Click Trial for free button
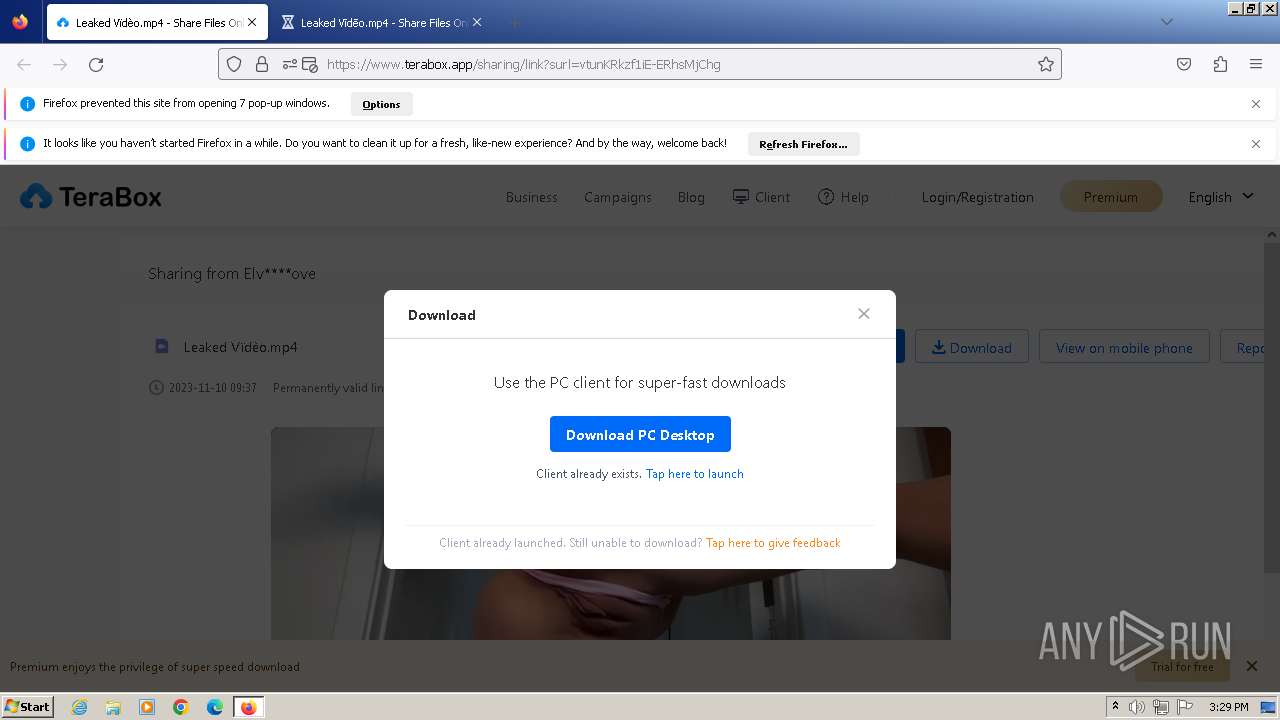The image size is (1280, 720). coord(1182,667)
